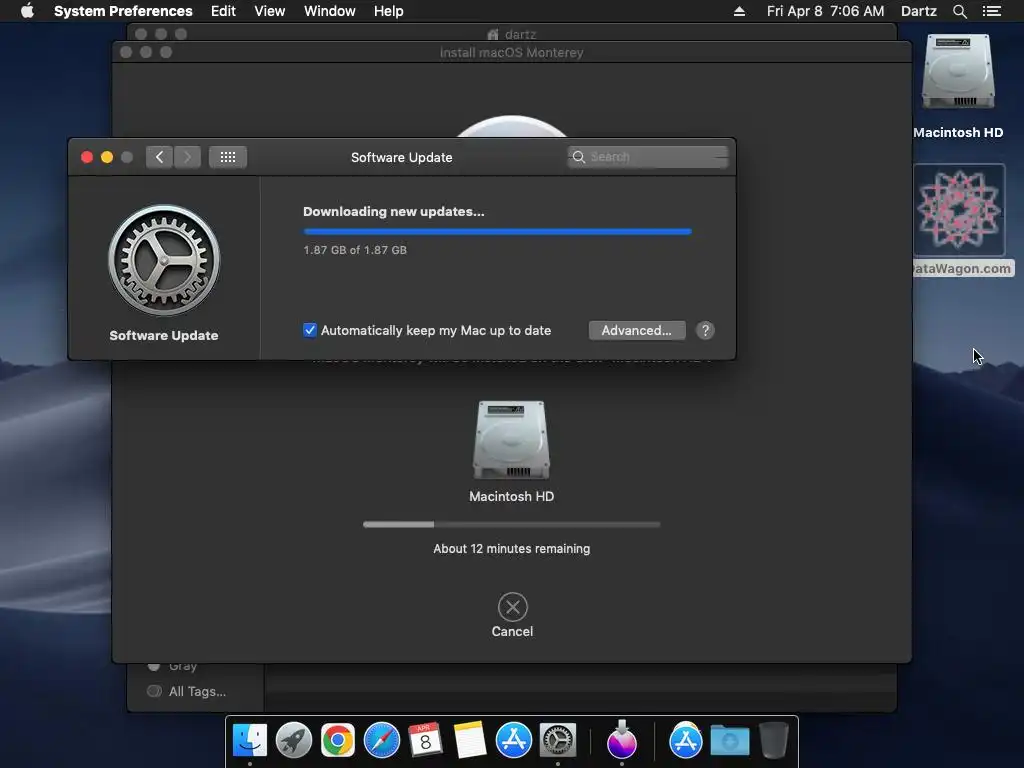The height and width of the screenshot is (768, 1024).
Task: Launch Google Chrome from the Dock
Action: 338,741
